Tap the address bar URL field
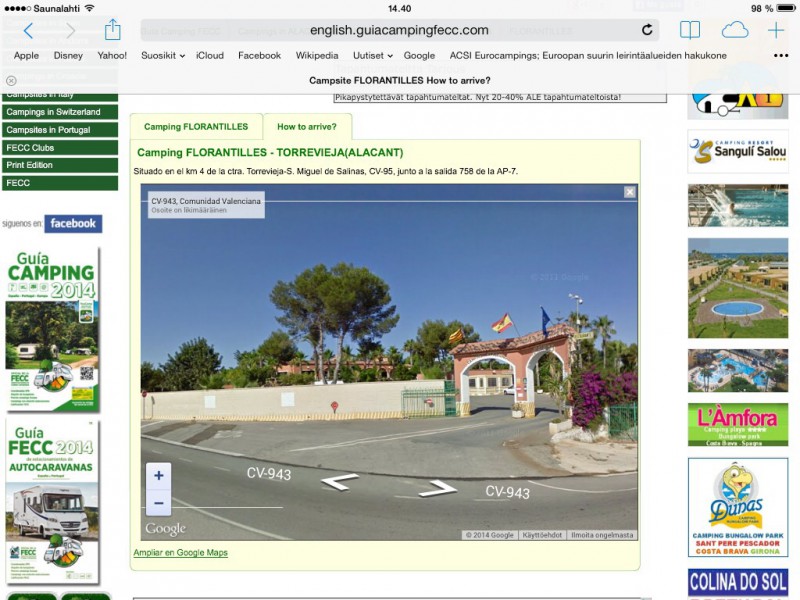This screenshot has height=600, width=800. (x=400, y=30)
